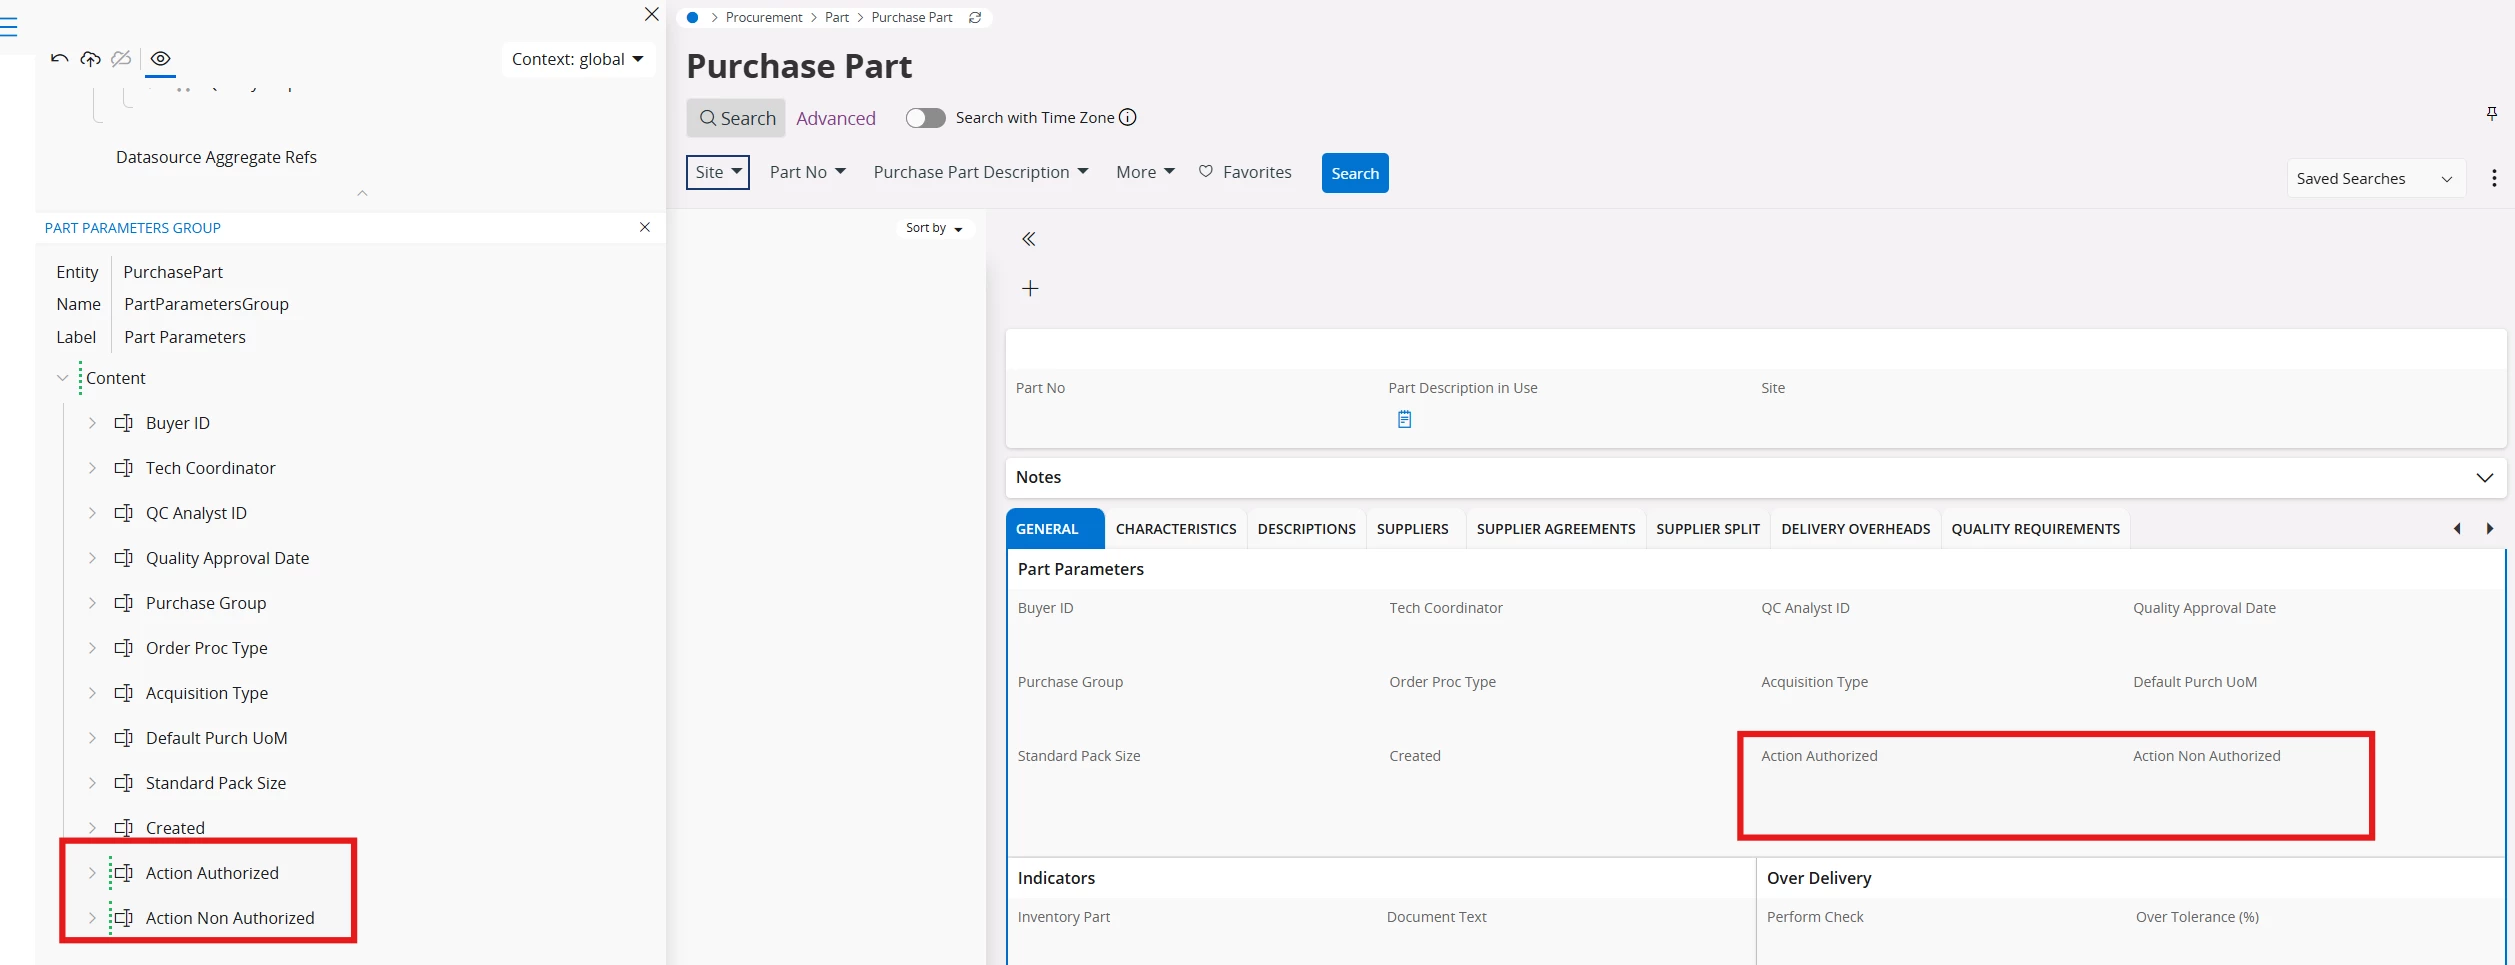
Task: Click the Advanced search link
Action: pyautogui.click(x=835, y=119)
